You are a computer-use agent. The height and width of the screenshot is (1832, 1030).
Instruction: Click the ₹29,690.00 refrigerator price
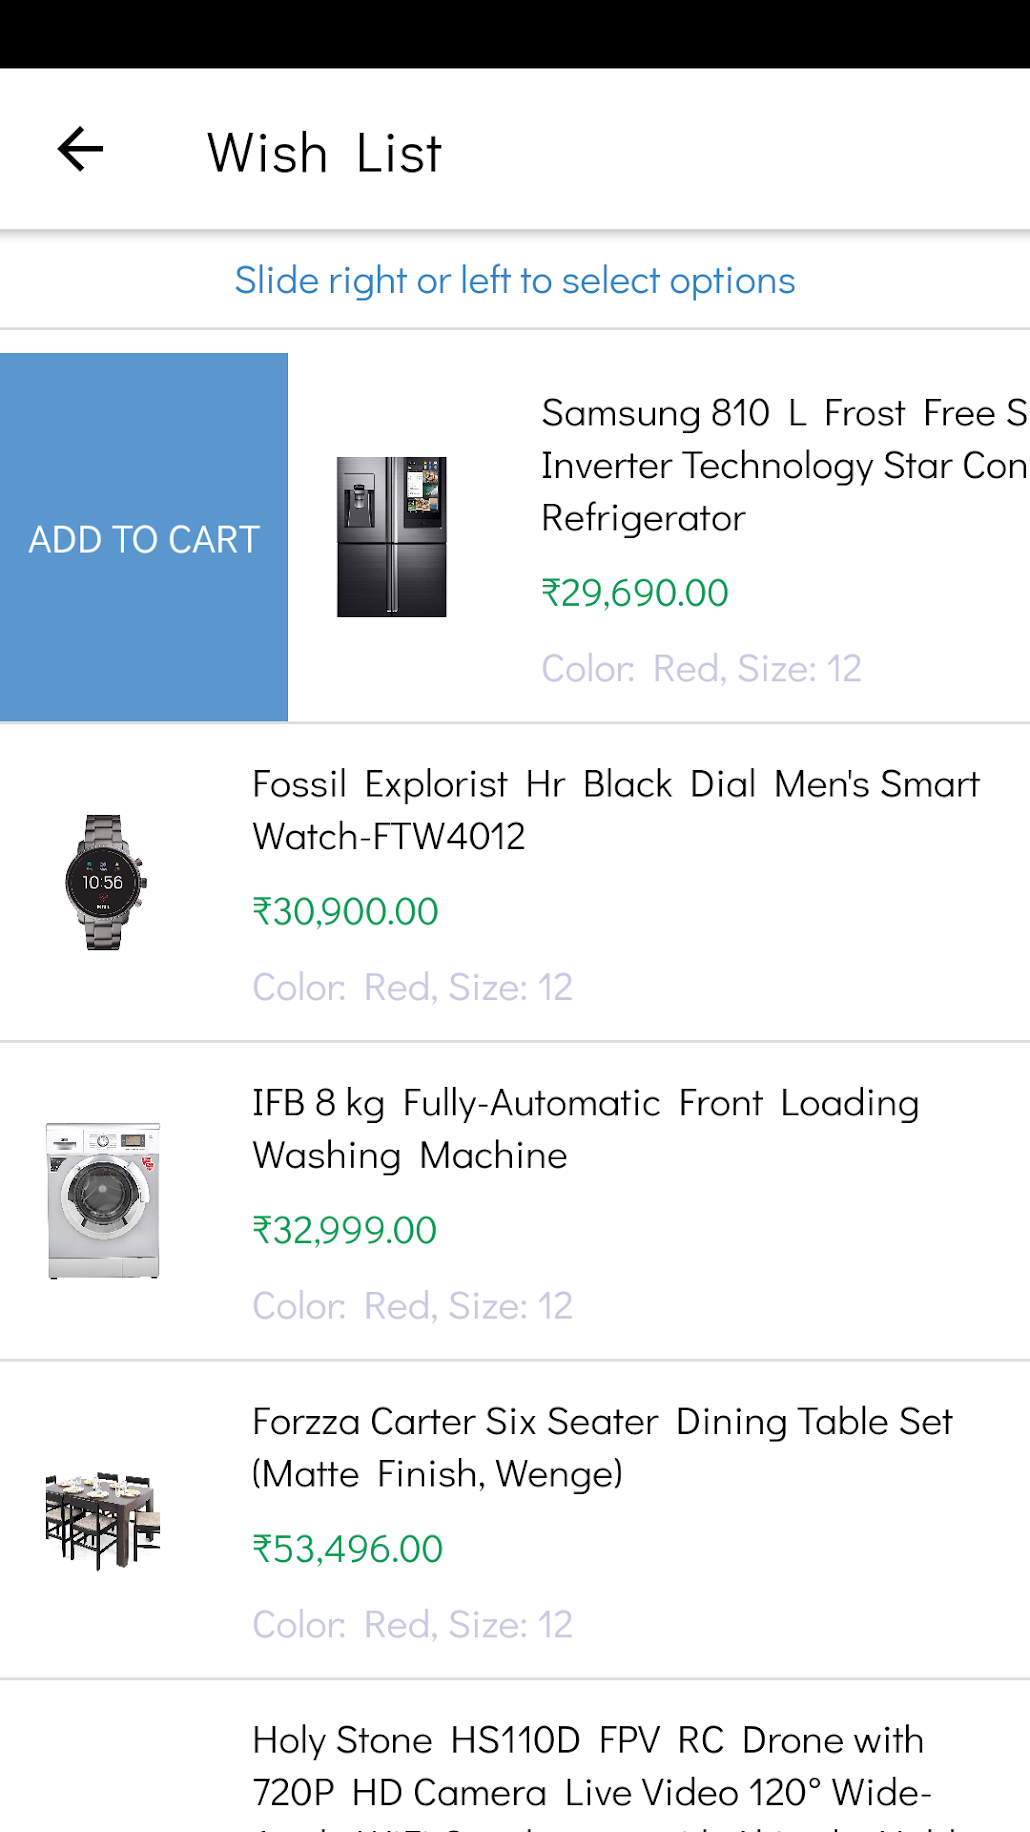(x=635, y=593)
